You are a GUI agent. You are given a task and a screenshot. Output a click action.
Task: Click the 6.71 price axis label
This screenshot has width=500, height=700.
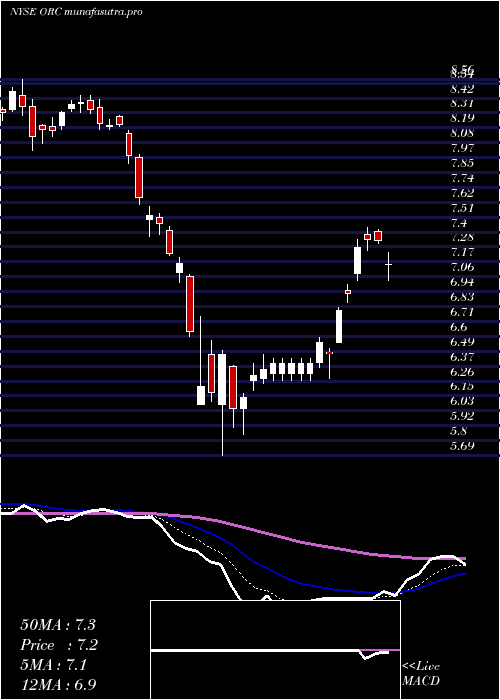click(x=462, y=312)
